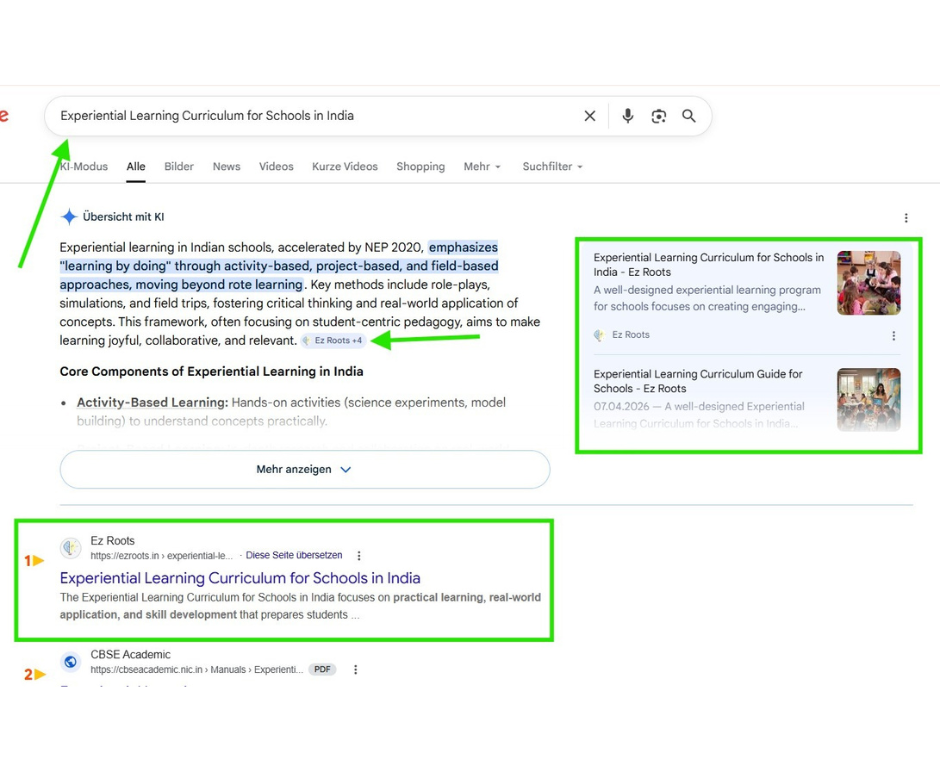
Task: Click Ez Roots favicon in the source card
Action: tap(598, 335)
